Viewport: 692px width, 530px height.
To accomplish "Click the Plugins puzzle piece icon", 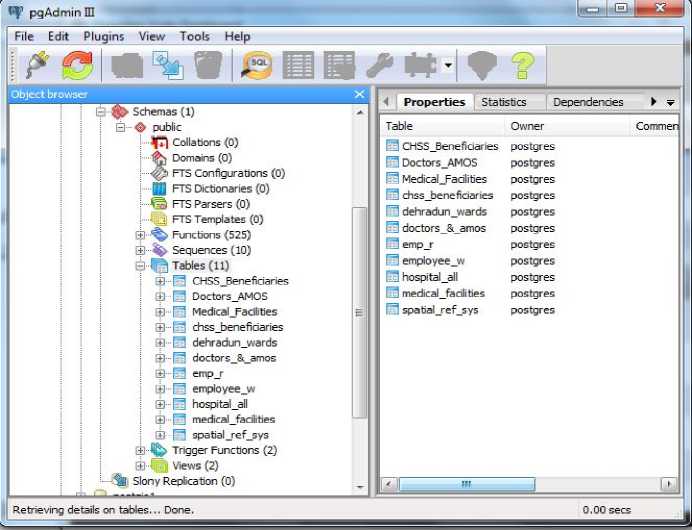I will 420,65.
